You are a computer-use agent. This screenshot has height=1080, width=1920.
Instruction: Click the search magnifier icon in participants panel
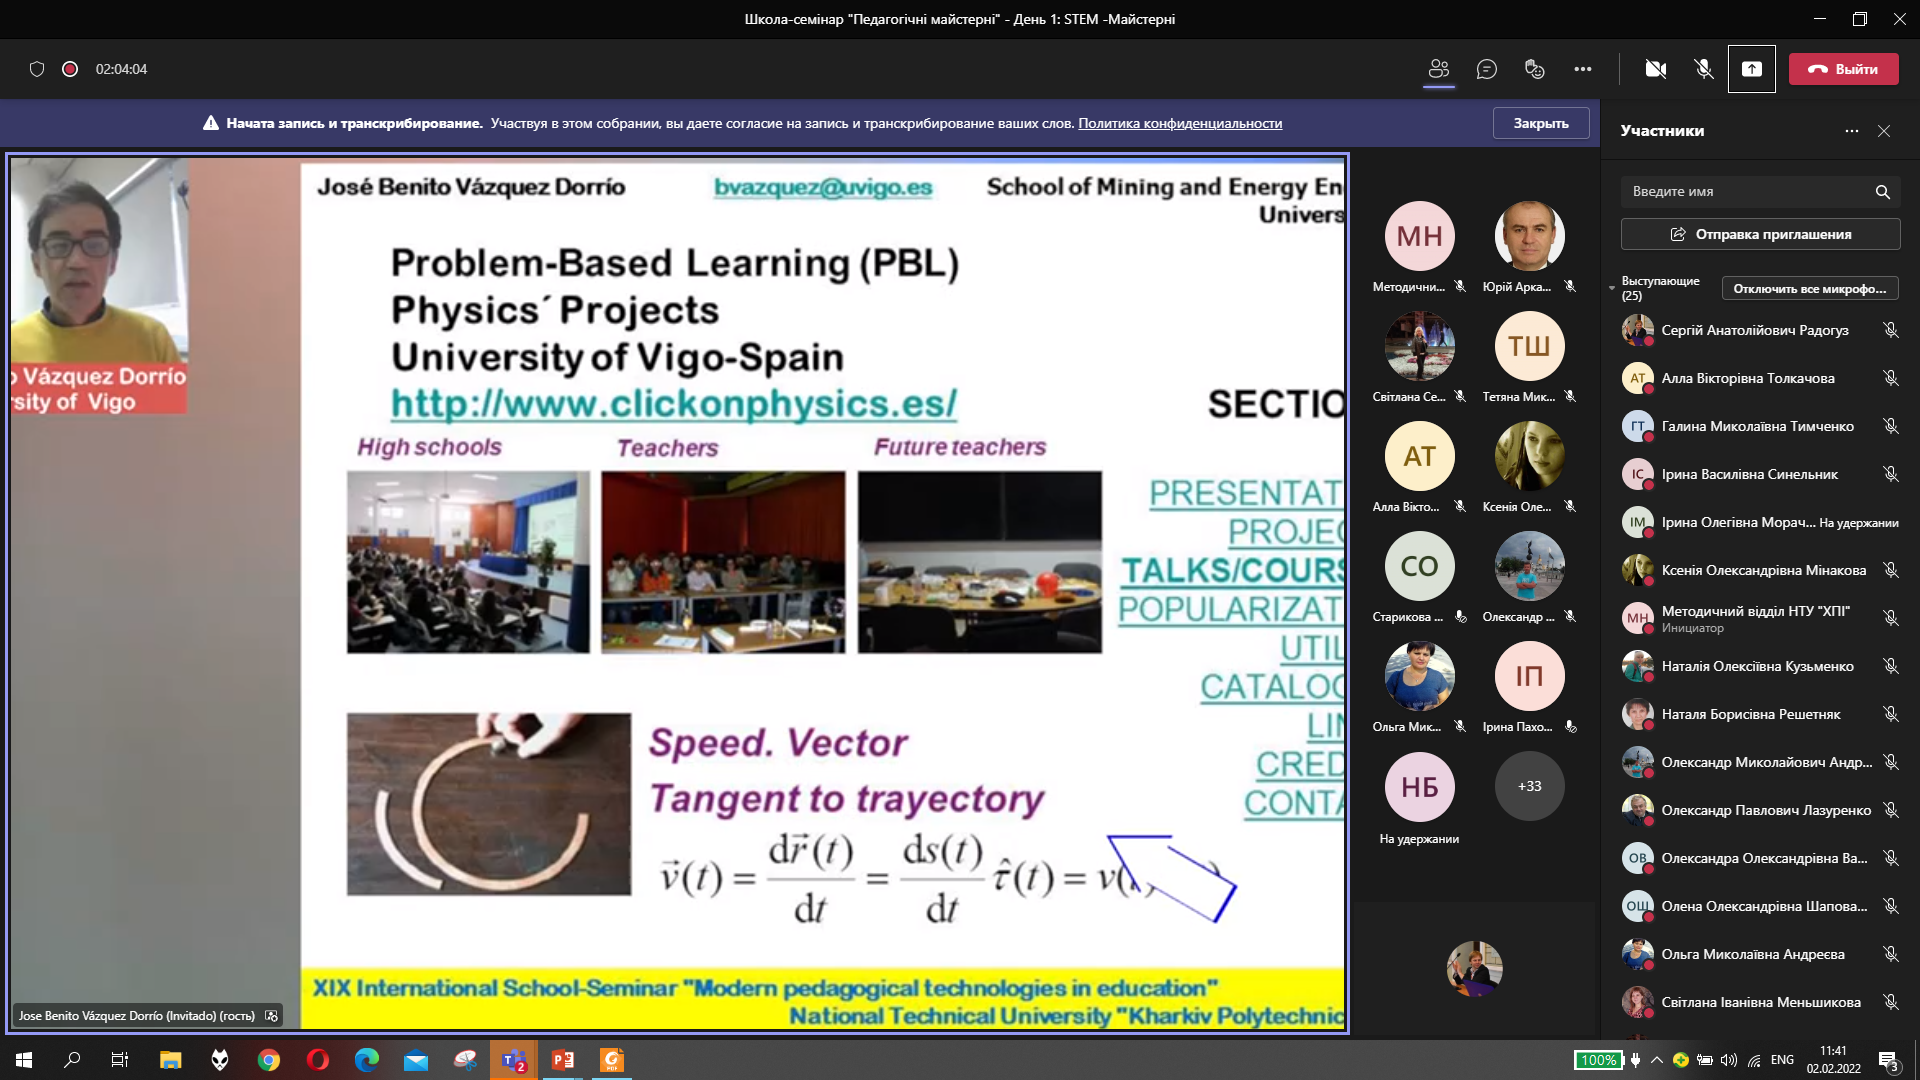[1883, 192]
